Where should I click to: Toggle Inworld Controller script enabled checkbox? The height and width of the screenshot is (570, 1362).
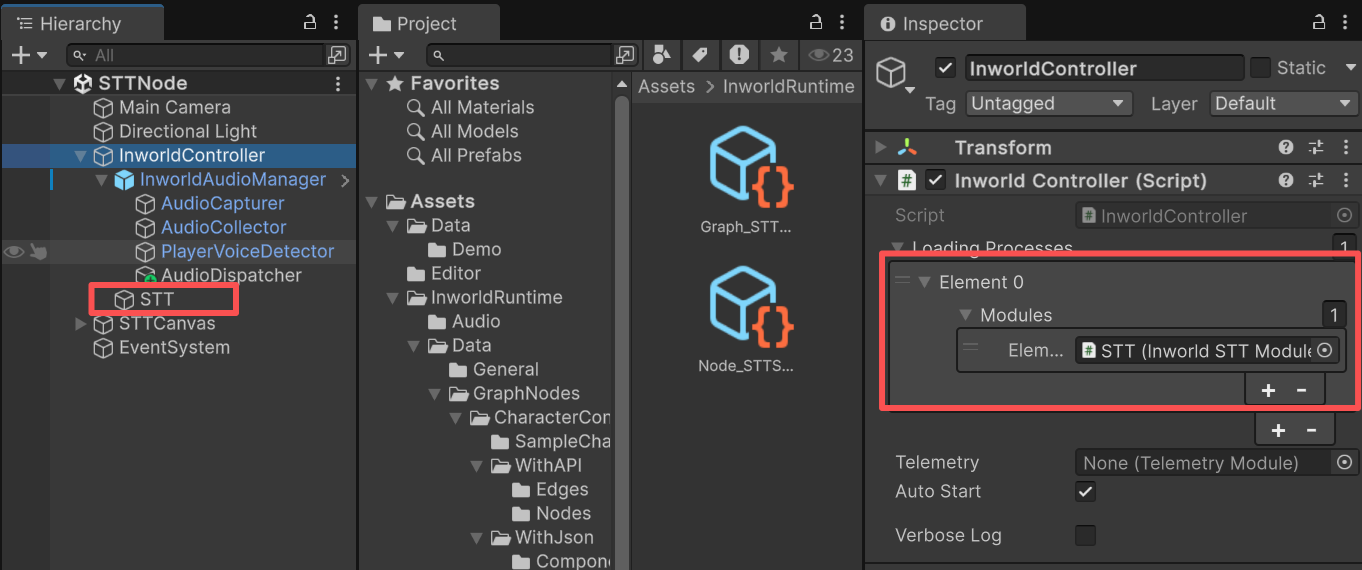click(936, 181)
